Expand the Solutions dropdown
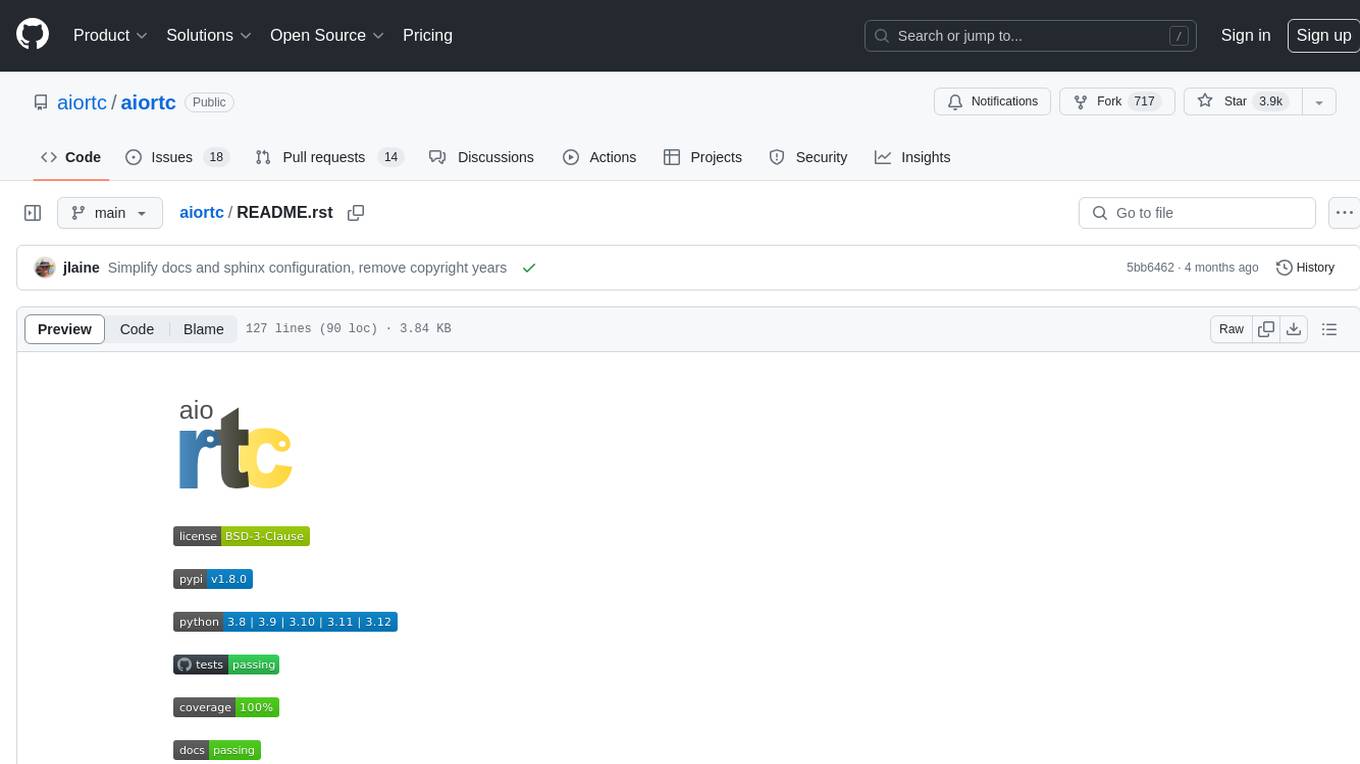1360x764 pixels. (x=209, y=35)
